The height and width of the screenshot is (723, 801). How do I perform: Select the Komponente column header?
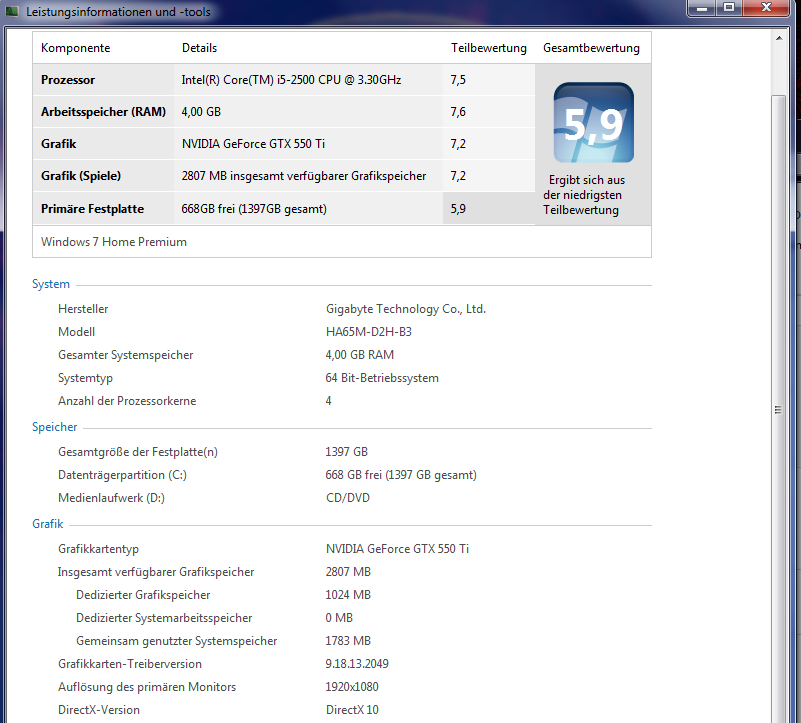76,48
